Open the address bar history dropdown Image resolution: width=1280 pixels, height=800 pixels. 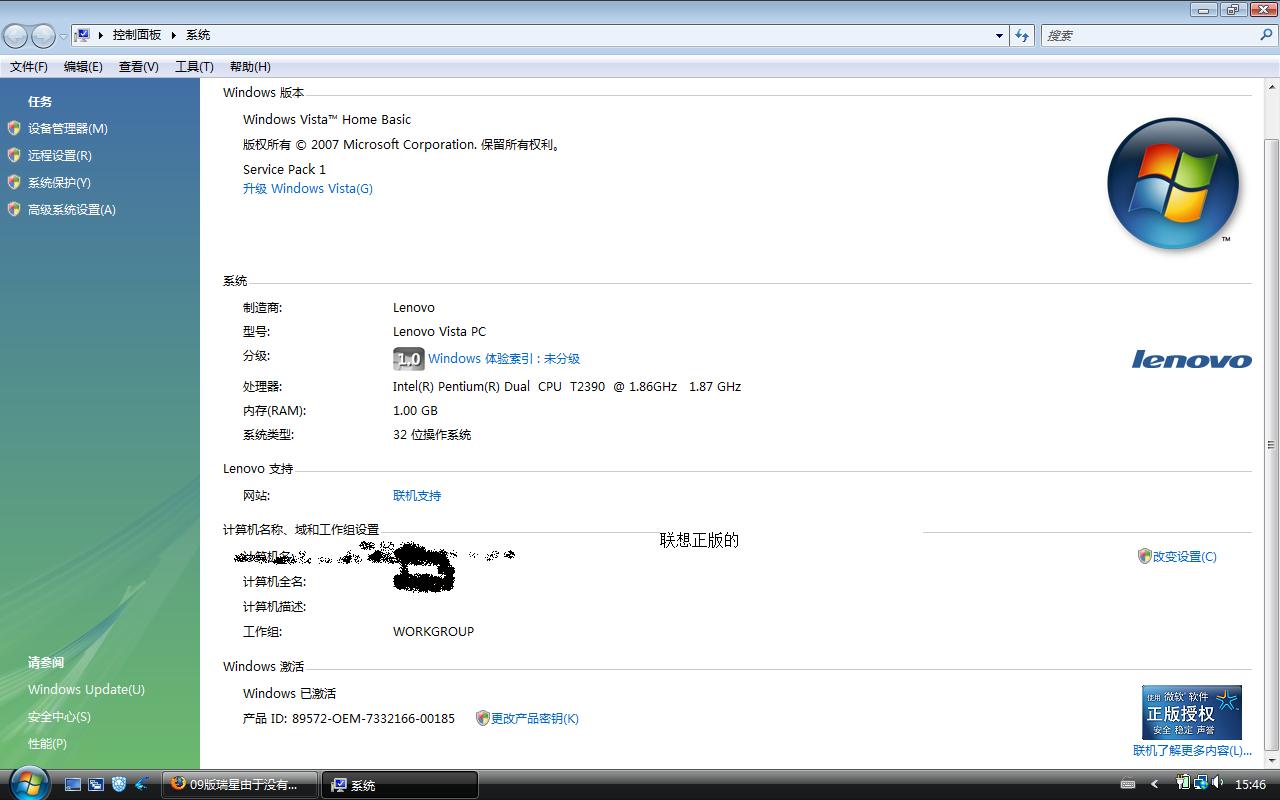coord(999,35)
